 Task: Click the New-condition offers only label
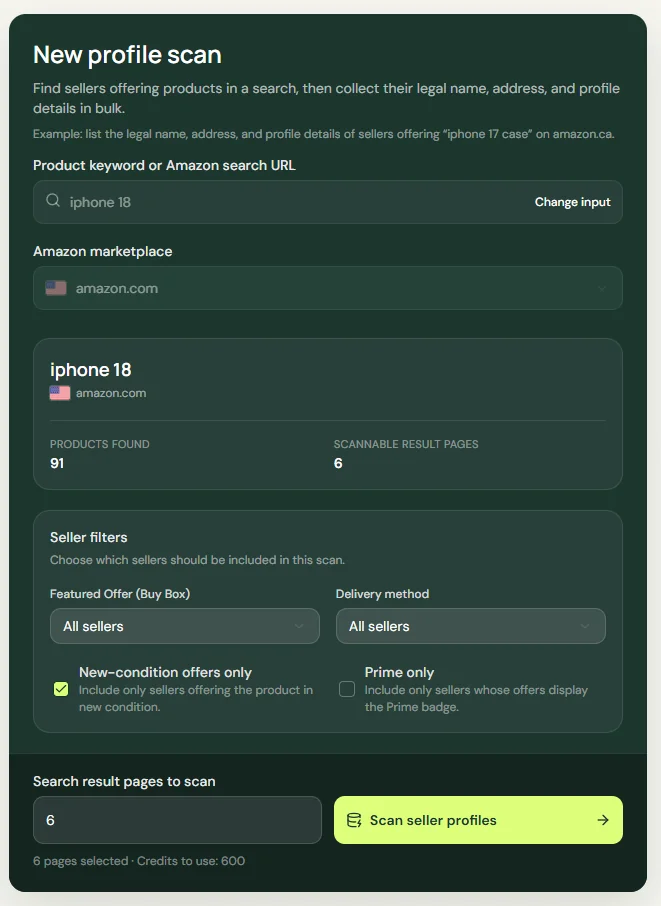click(x=165, y=672)
